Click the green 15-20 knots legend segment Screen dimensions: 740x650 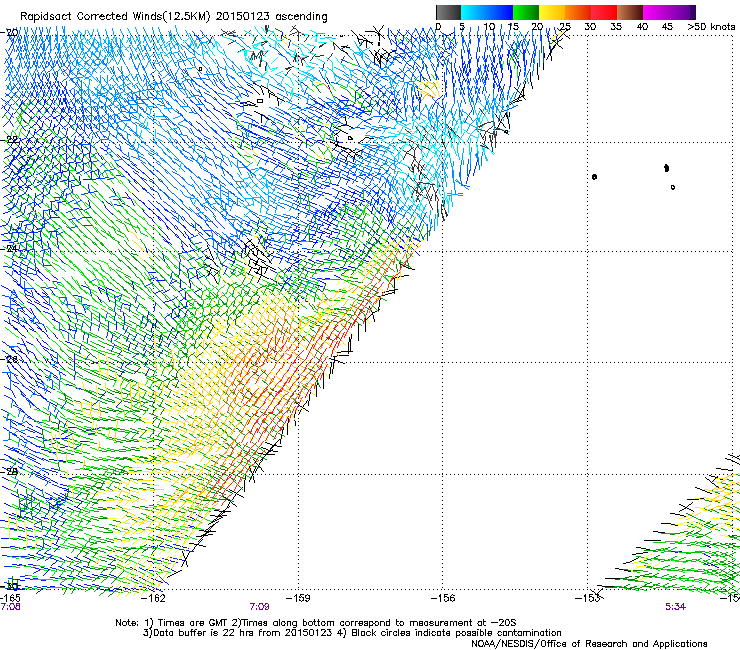point(526,12)
